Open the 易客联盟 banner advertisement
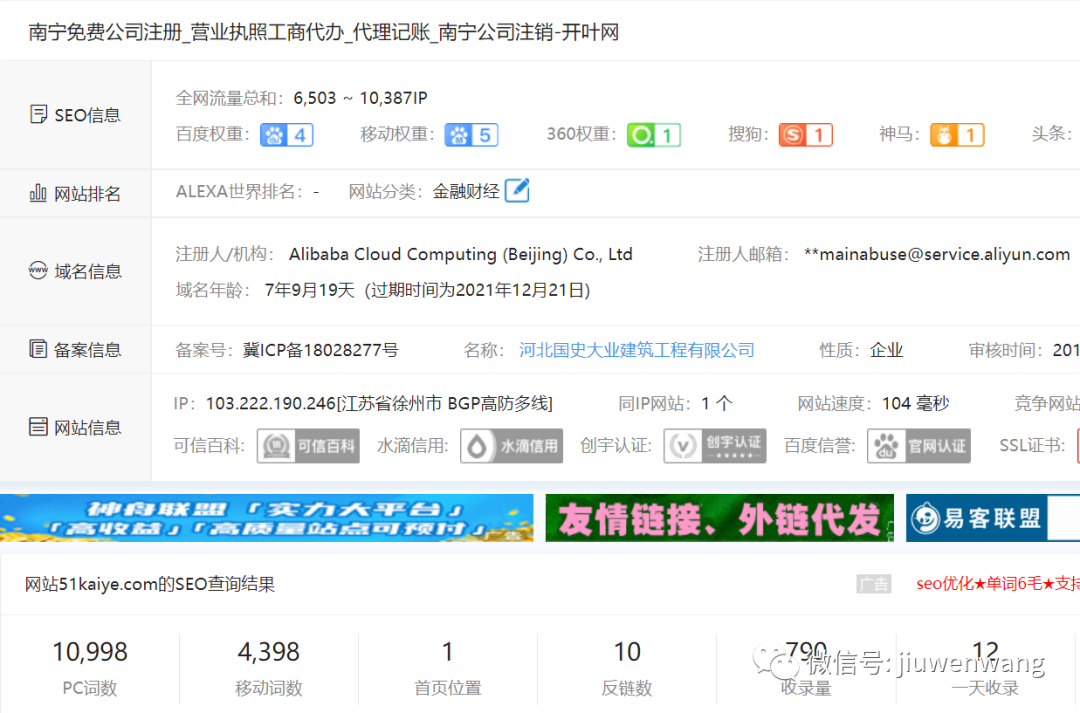 point(993,517)
